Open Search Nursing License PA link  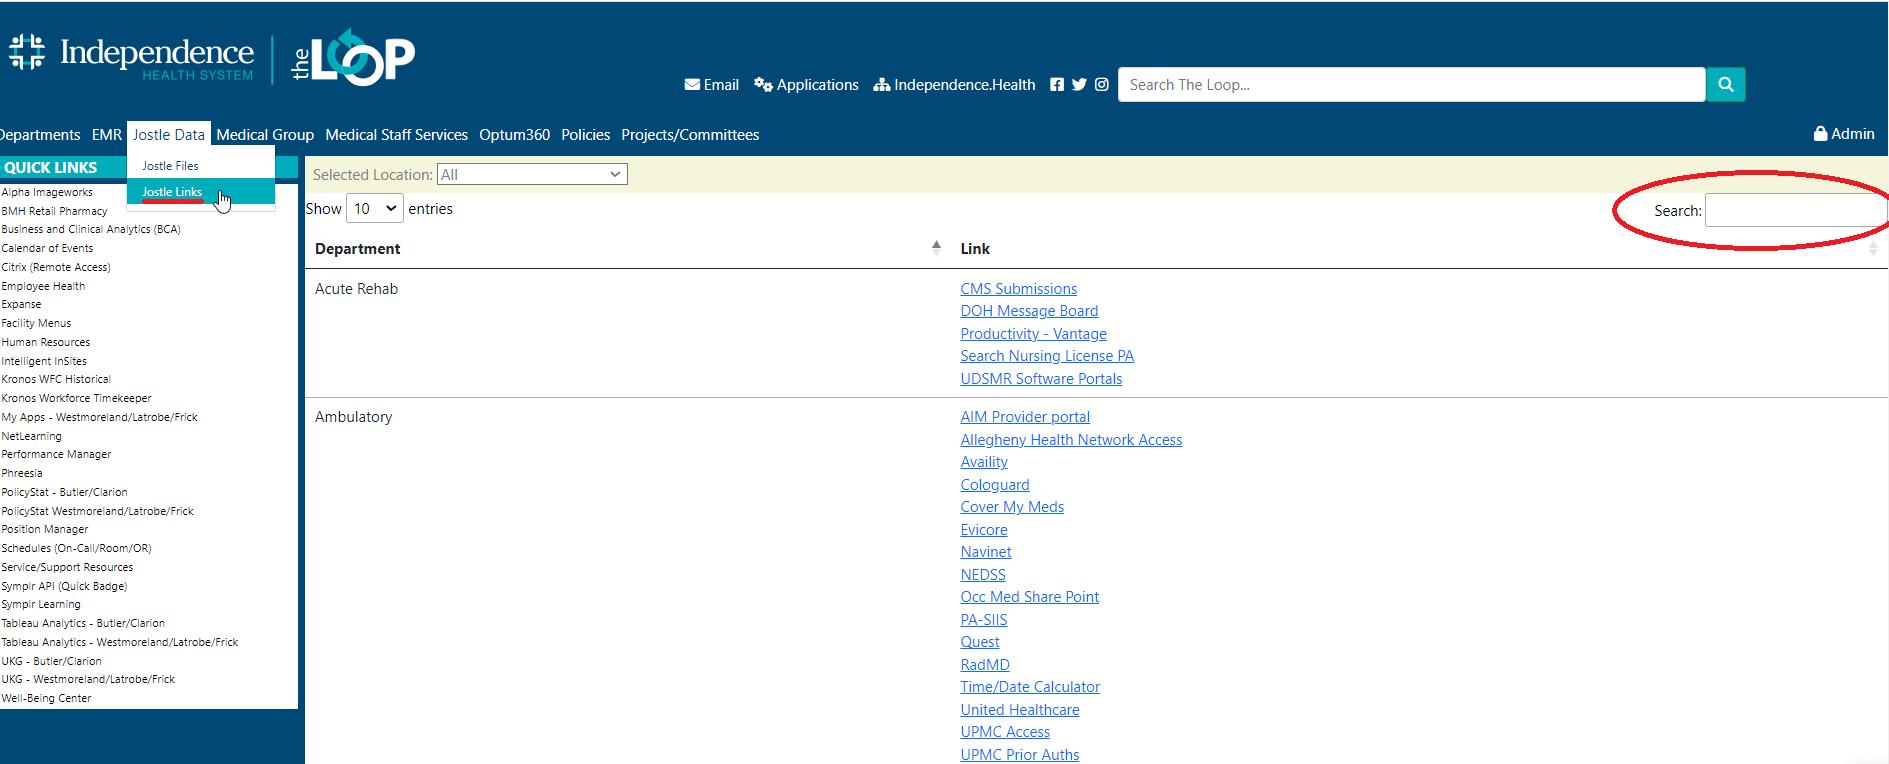point(1047,356)
